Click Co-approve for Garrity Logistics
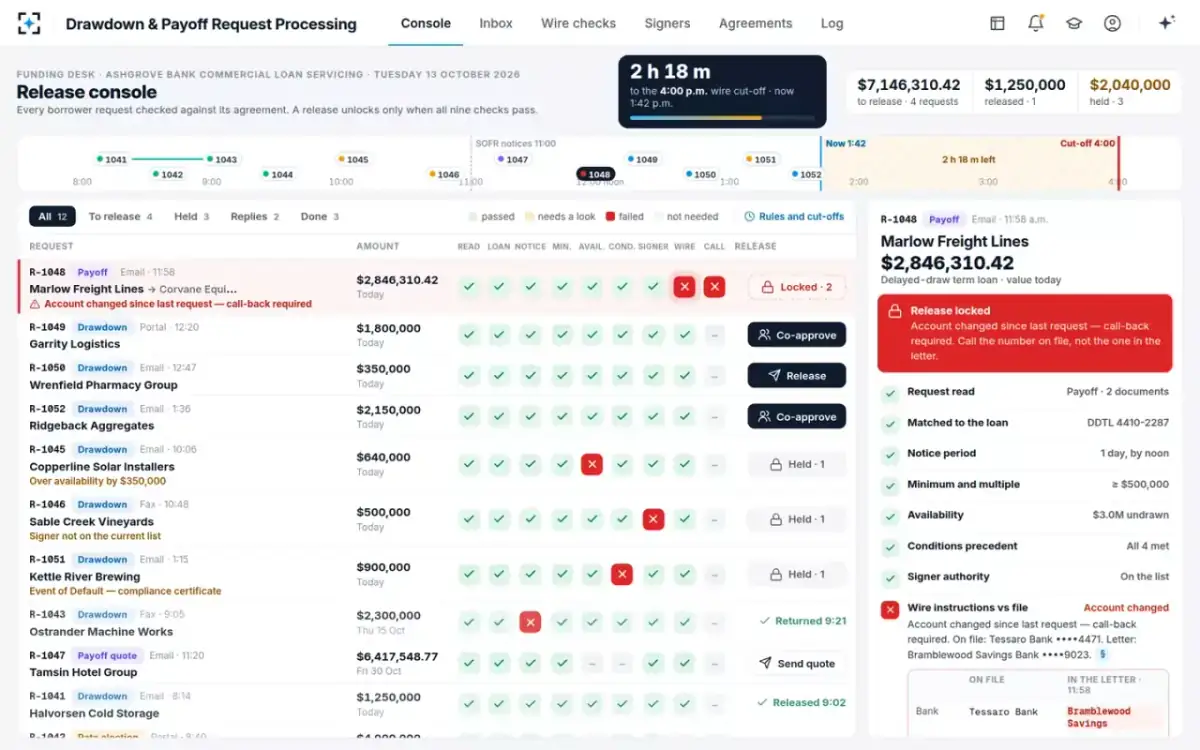Viewport: 1200px width, 750px height. click(x=796, y=335)
